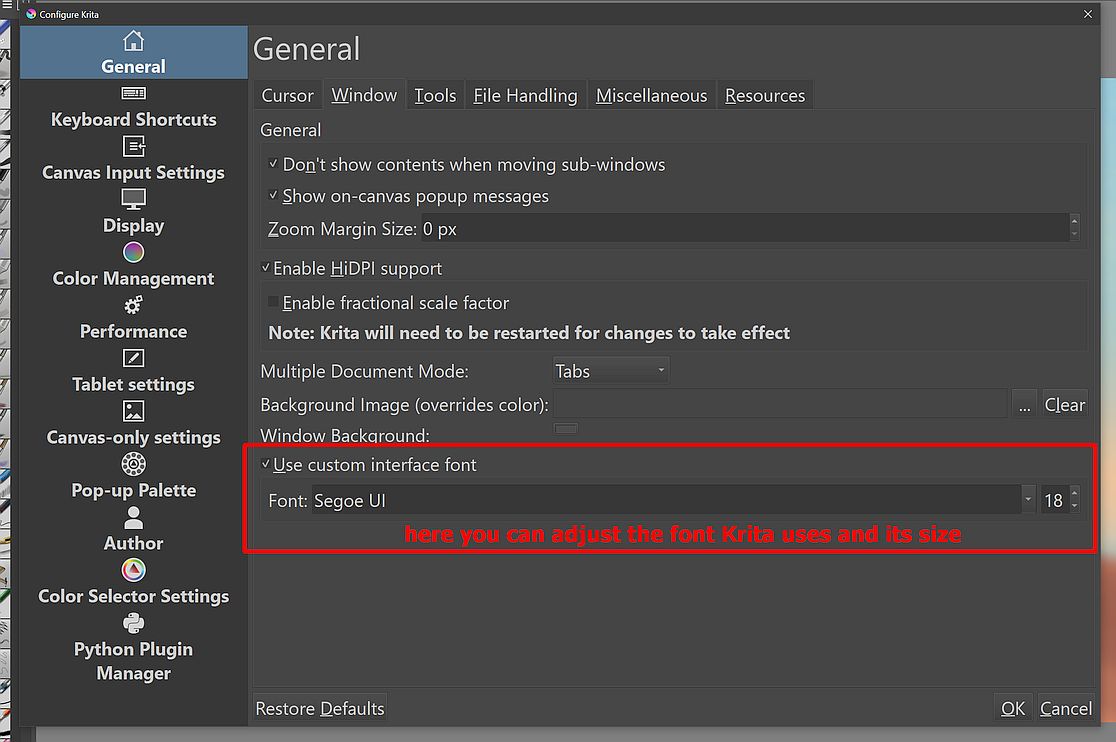This screenshot has width=1116, height=742.
Task: Select Keyboard Shortcuts label in sidebar
Action: (x=133, y=120)
